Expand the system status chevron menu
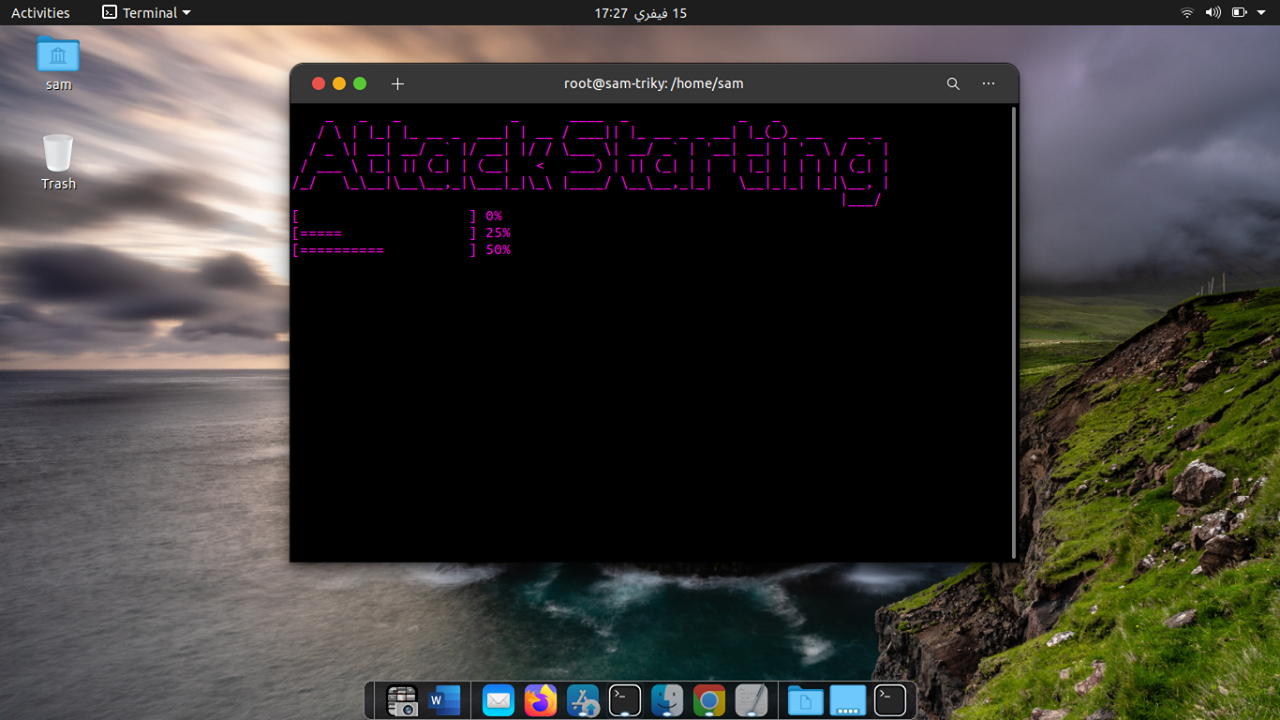 tap(1261, 13)
